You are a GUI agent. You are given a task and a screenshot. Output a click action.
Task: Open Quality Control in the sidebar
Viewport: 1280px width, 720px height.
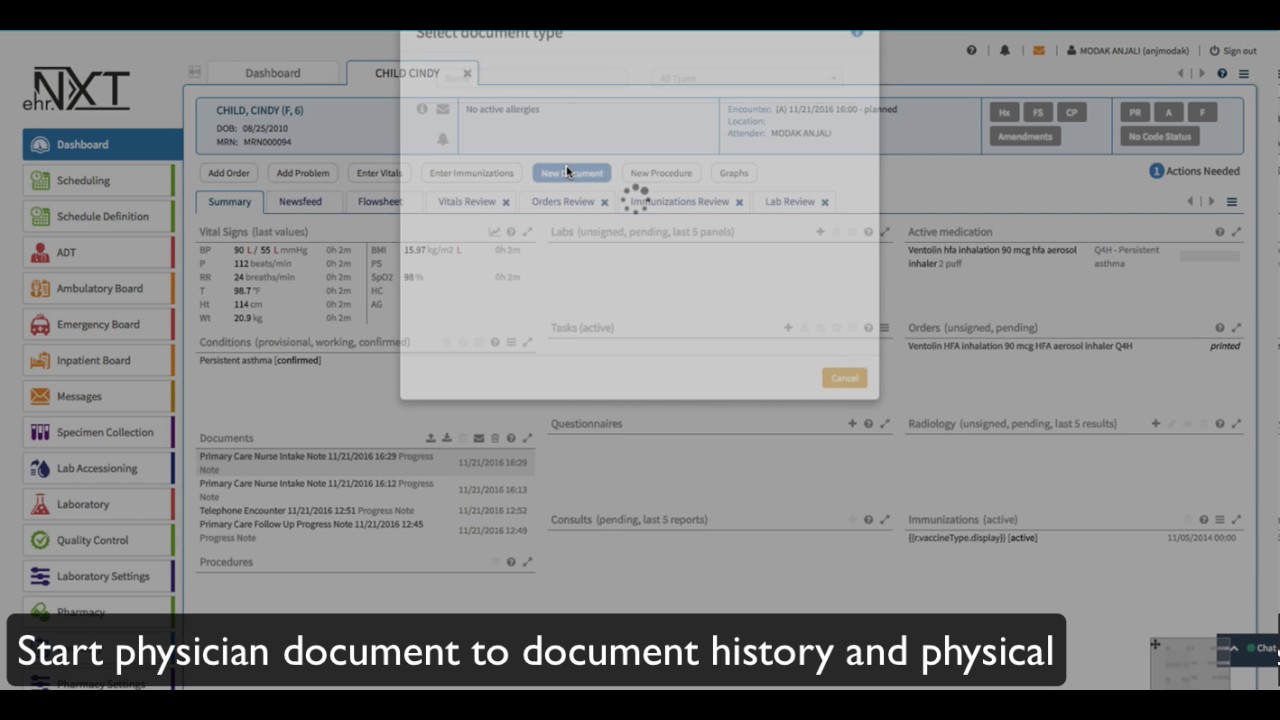click(98, 540)
